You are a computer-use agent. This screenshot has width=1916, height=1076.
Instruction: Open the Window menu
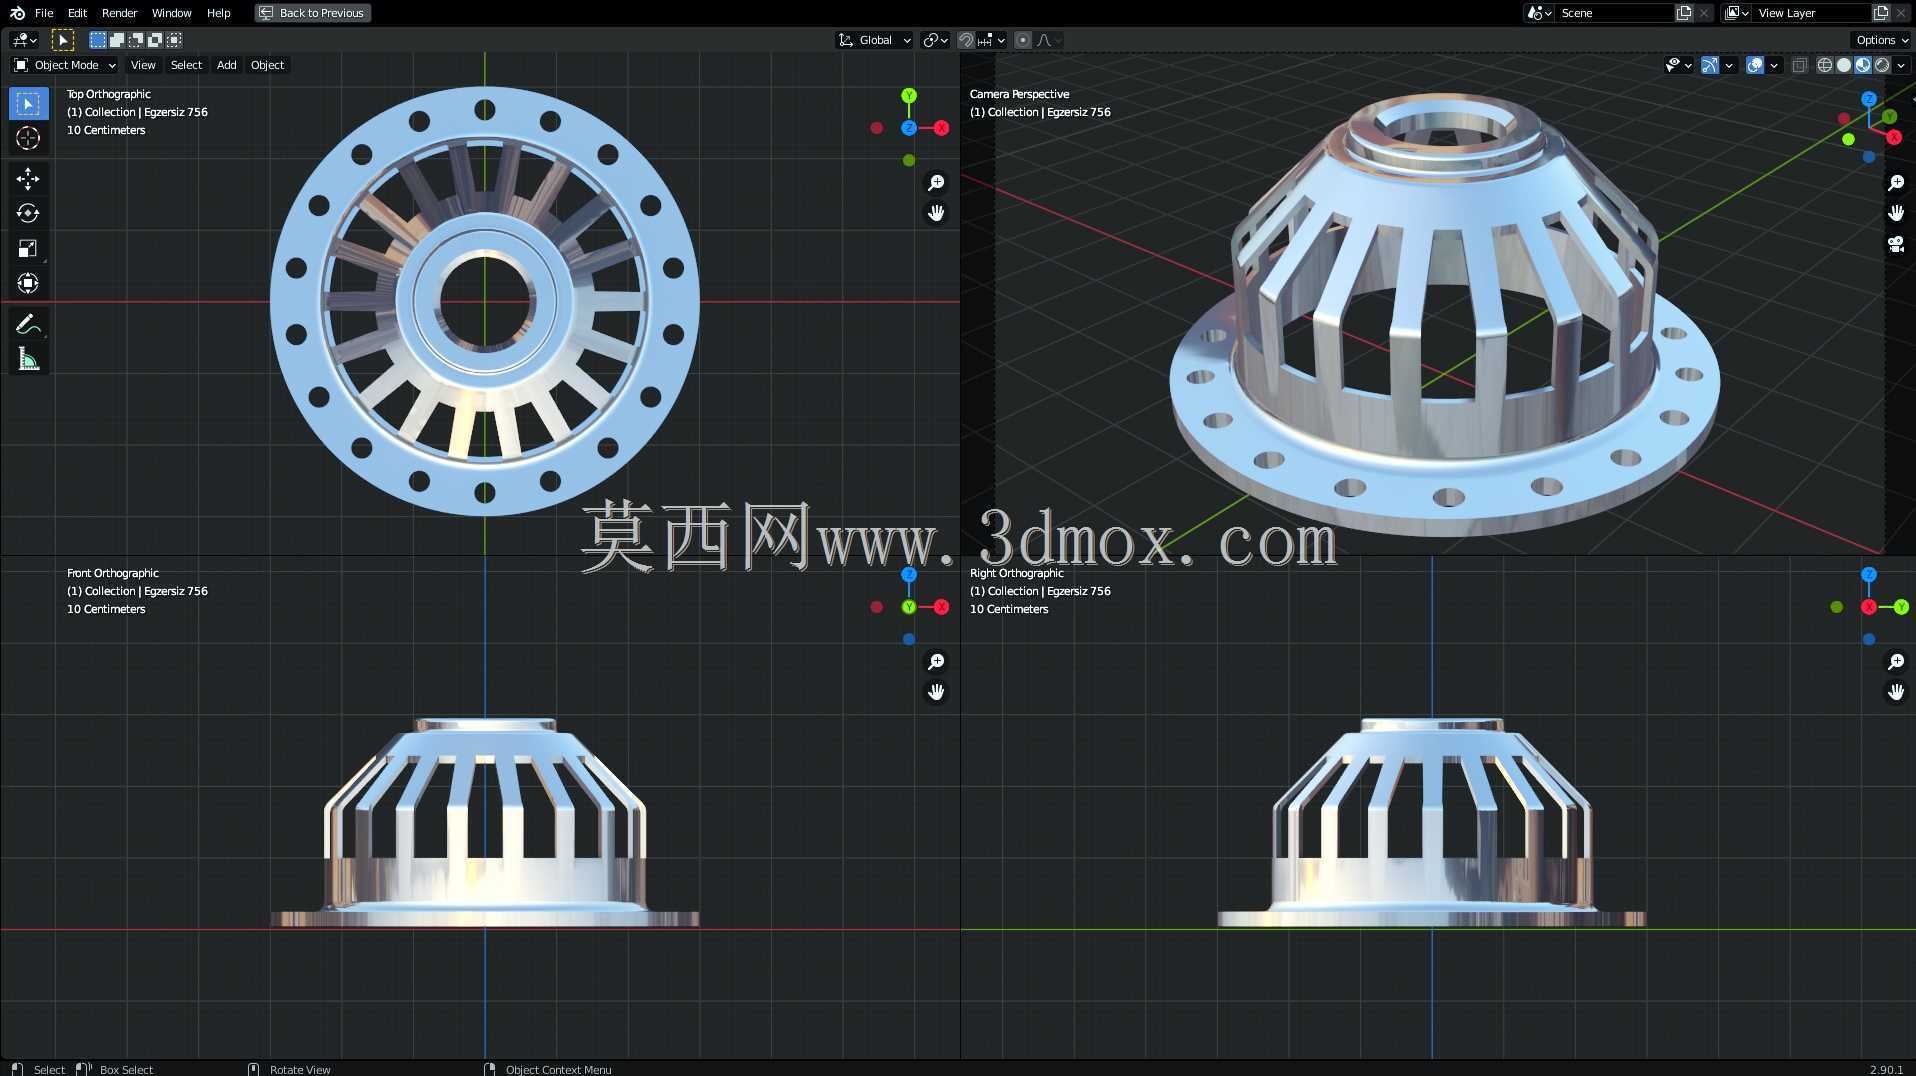point(171,13)
